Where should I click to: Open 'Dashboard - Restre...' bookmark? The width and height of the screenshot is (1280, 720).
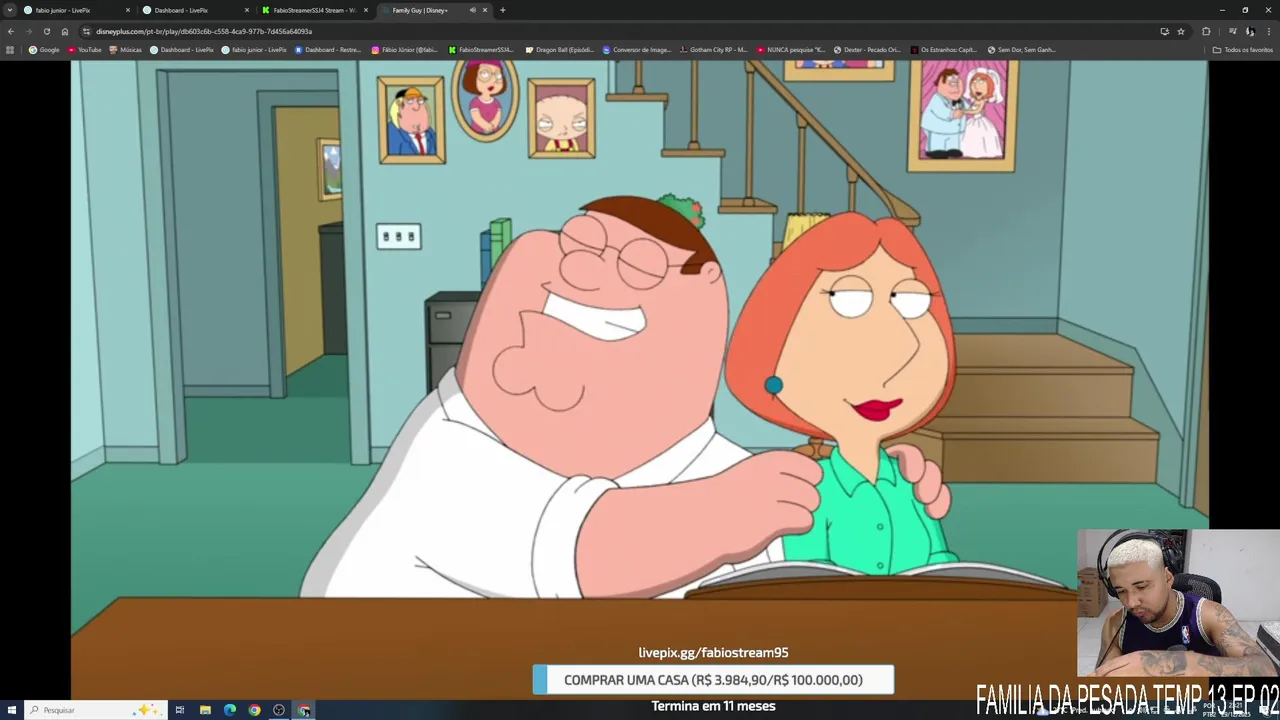click(x=328, y=49)
